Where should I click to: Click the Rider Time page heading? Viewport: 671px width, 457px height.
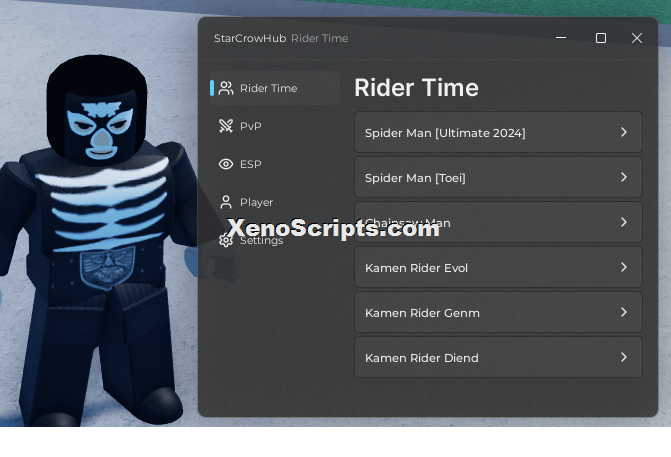pos(416,88)
